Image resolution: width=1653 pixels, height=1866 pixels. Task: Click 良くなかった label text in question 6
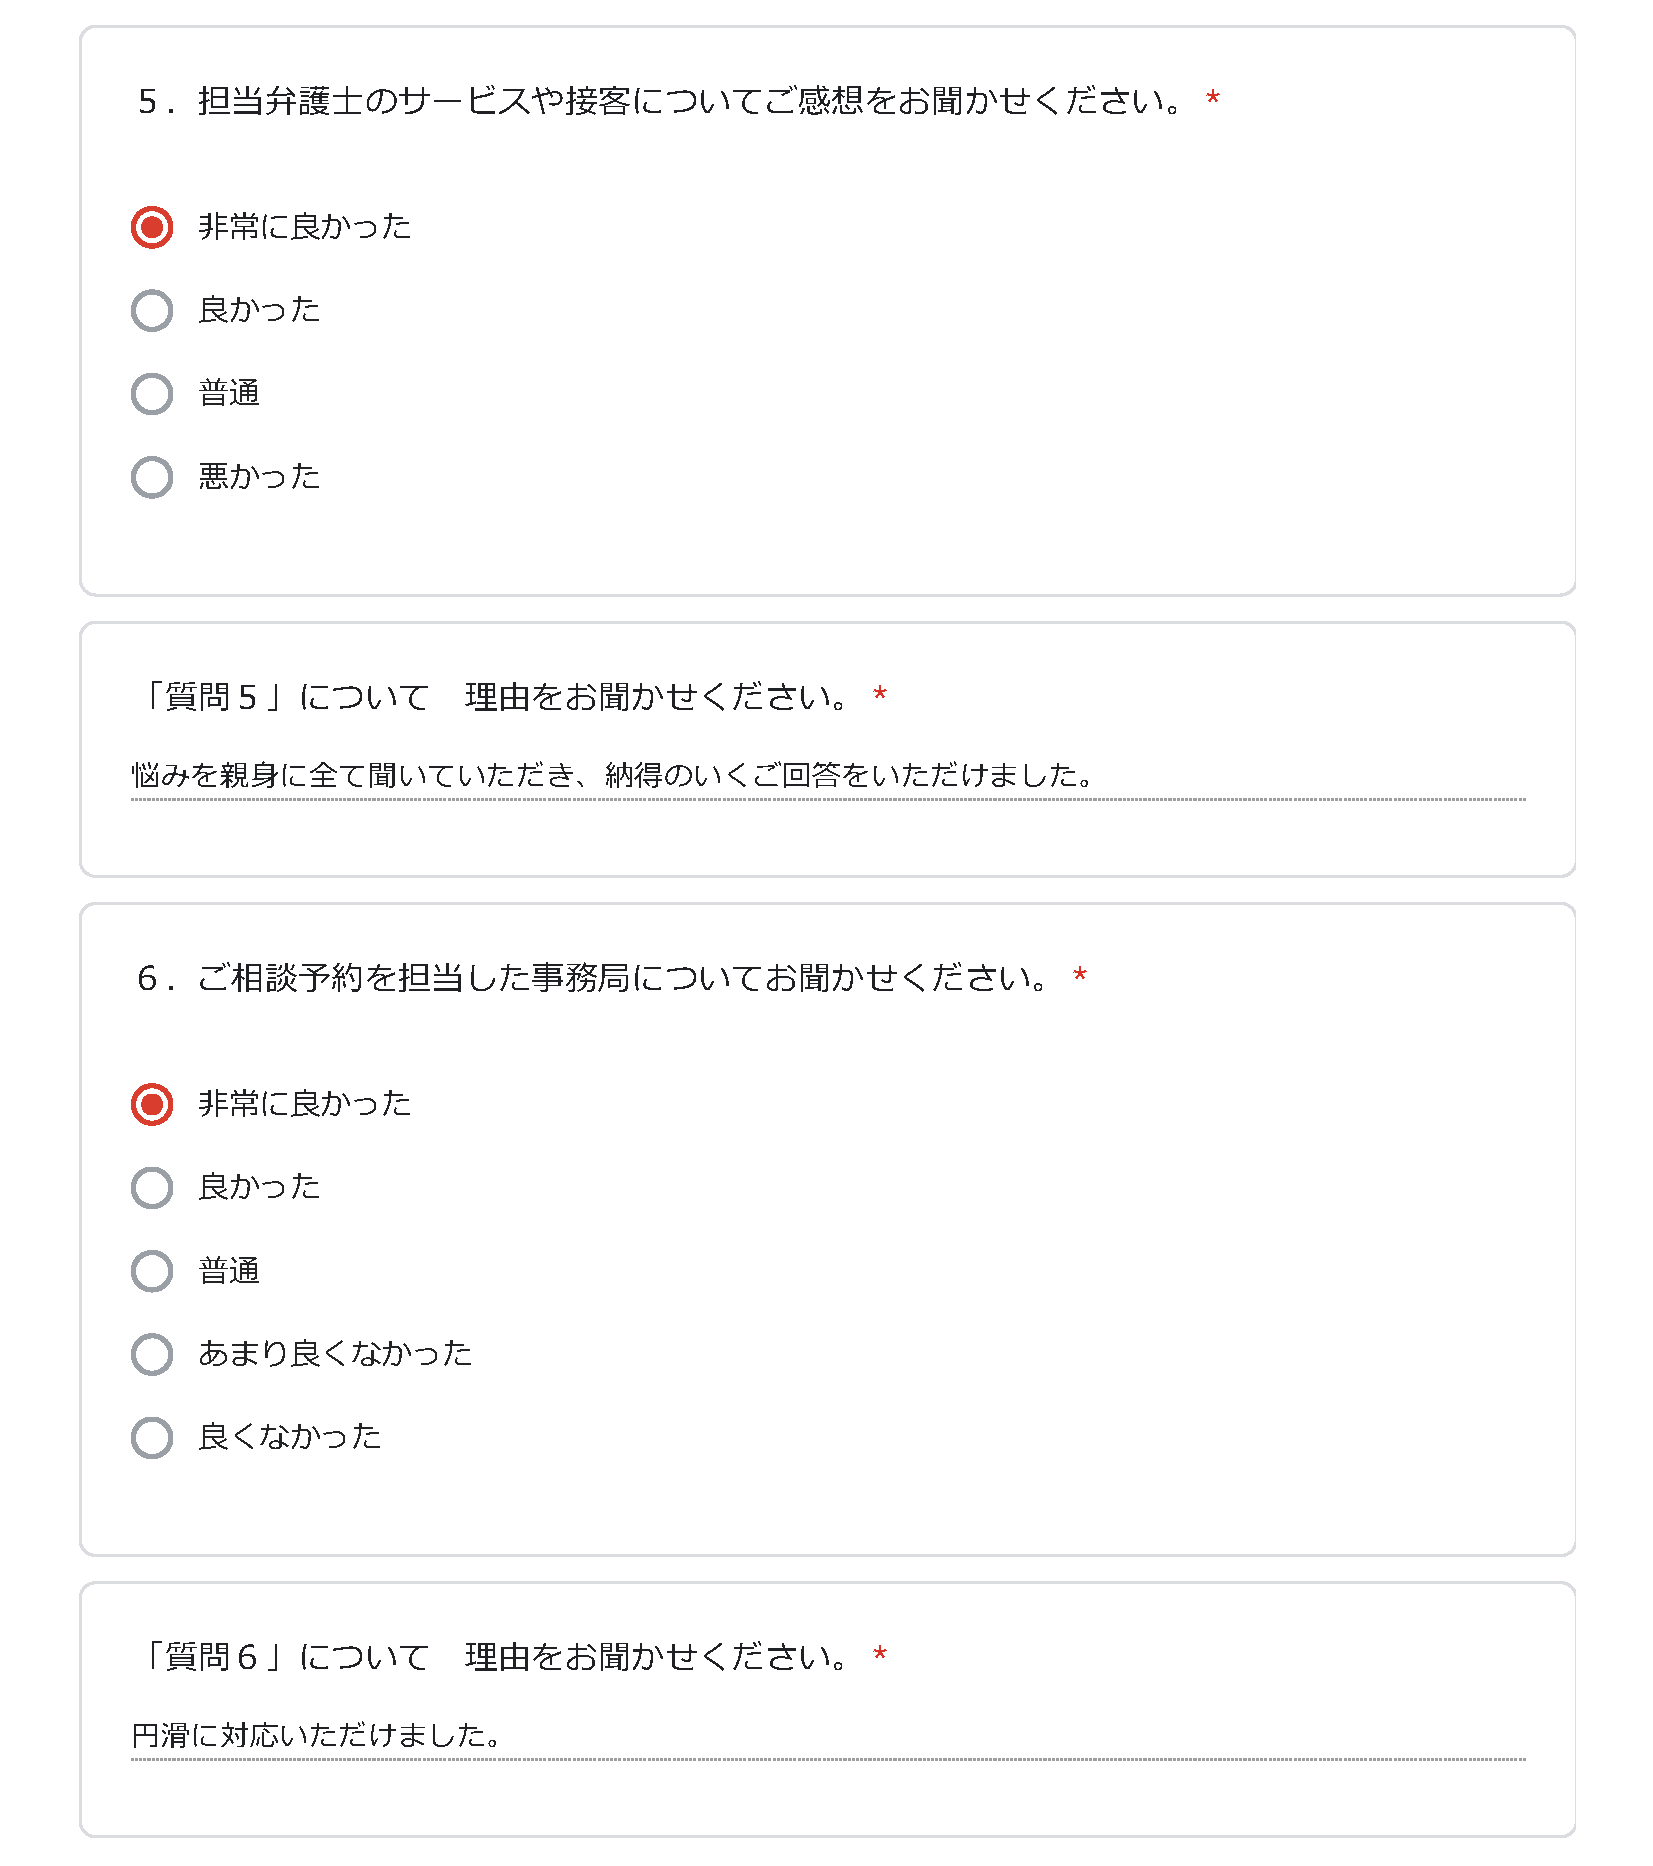pyautogui.click(x=290, y=1437)
